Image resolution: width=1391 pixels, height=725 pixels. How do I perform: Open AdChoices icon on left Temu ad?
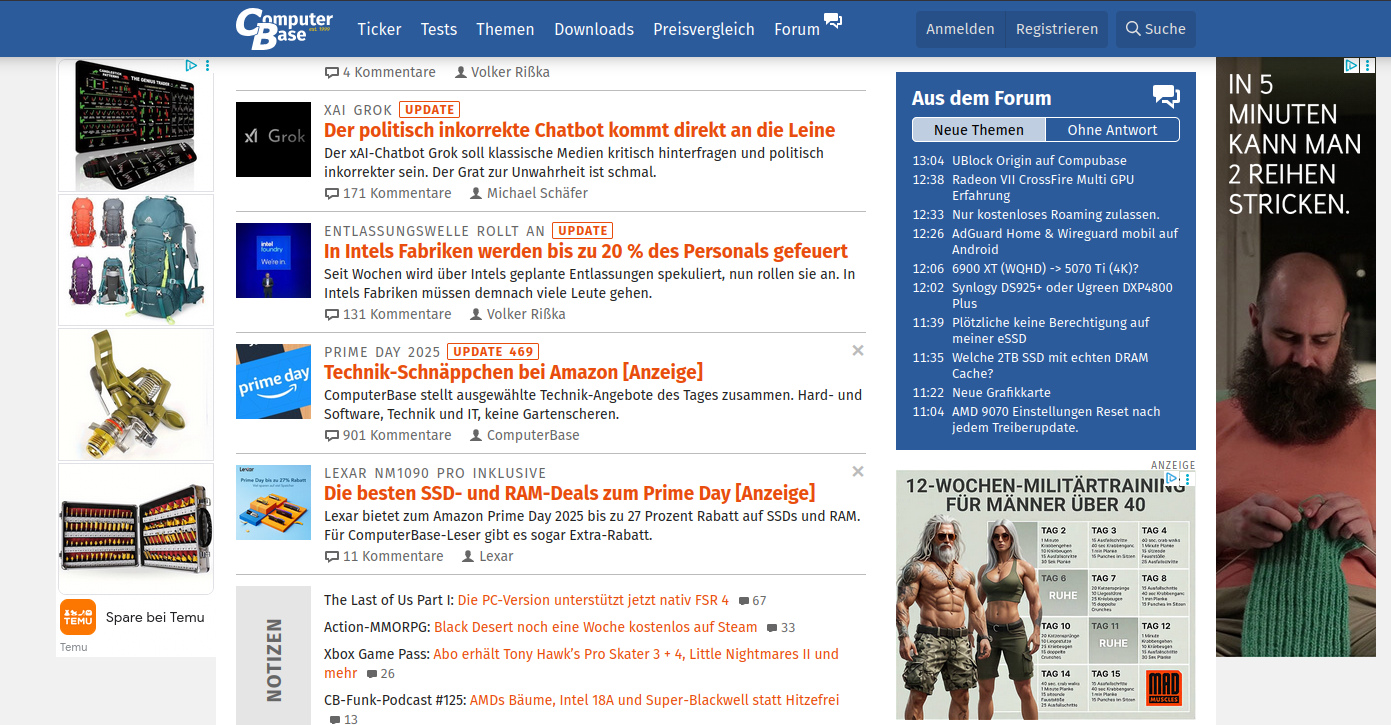[192, 66]
